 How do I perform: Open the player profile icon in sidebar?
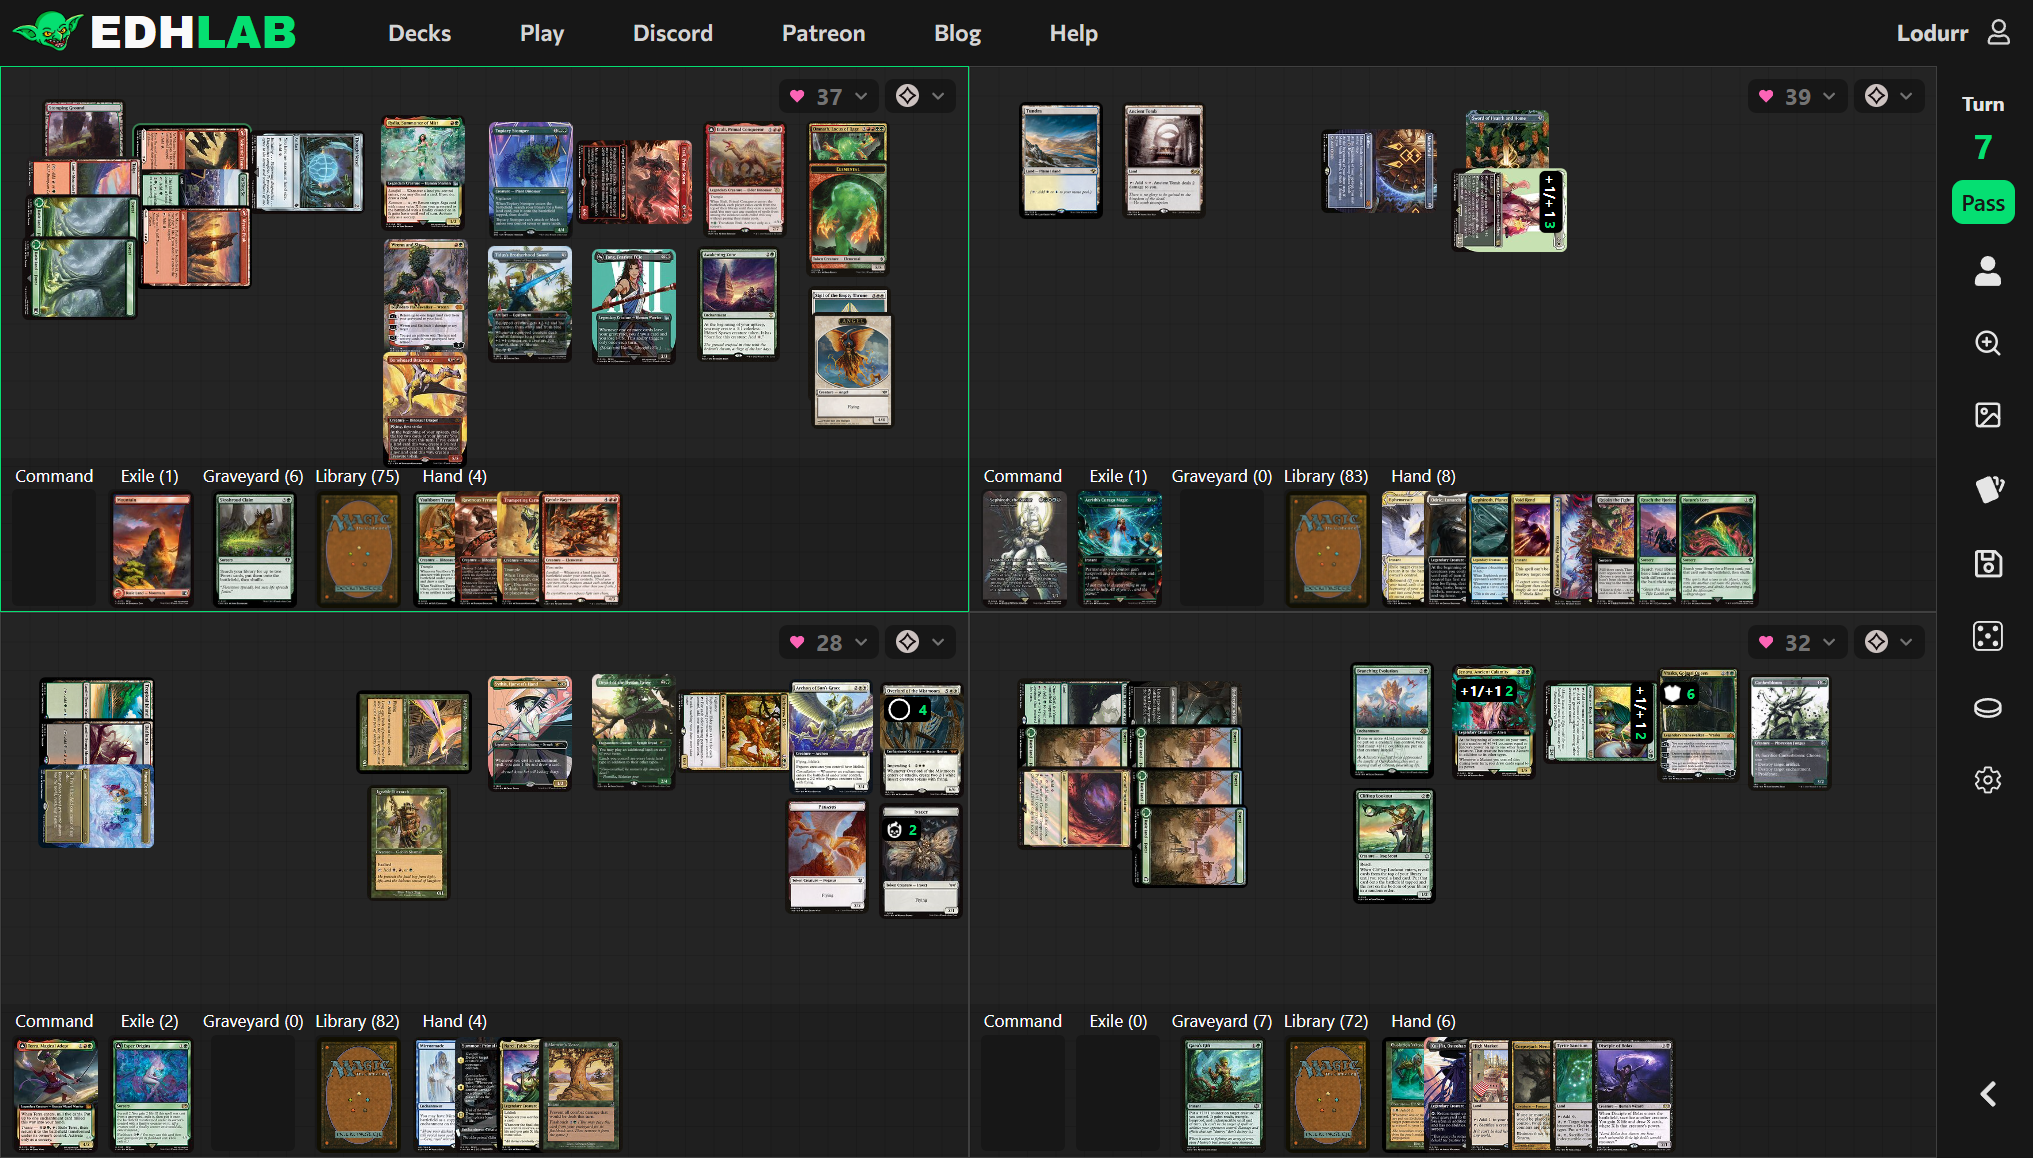(1988, 271)
